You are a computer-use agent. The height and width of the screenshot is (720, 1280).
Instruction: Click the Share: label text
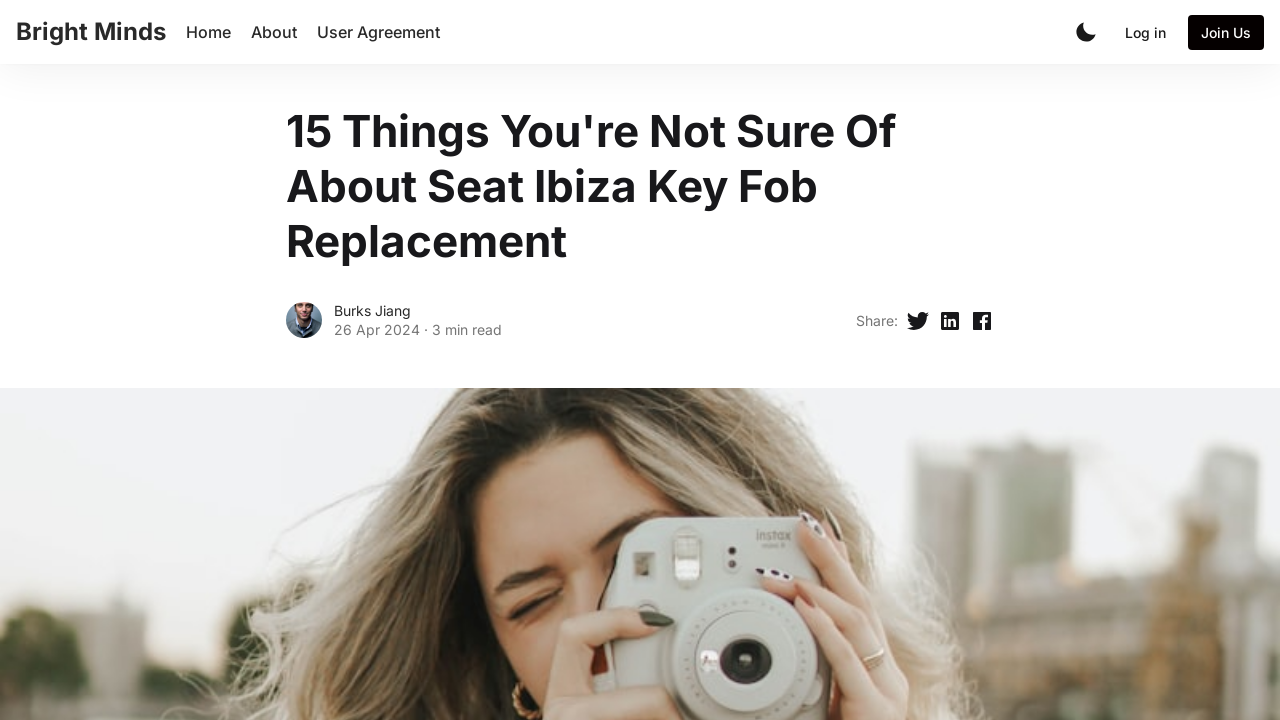(x=877, y=321)
